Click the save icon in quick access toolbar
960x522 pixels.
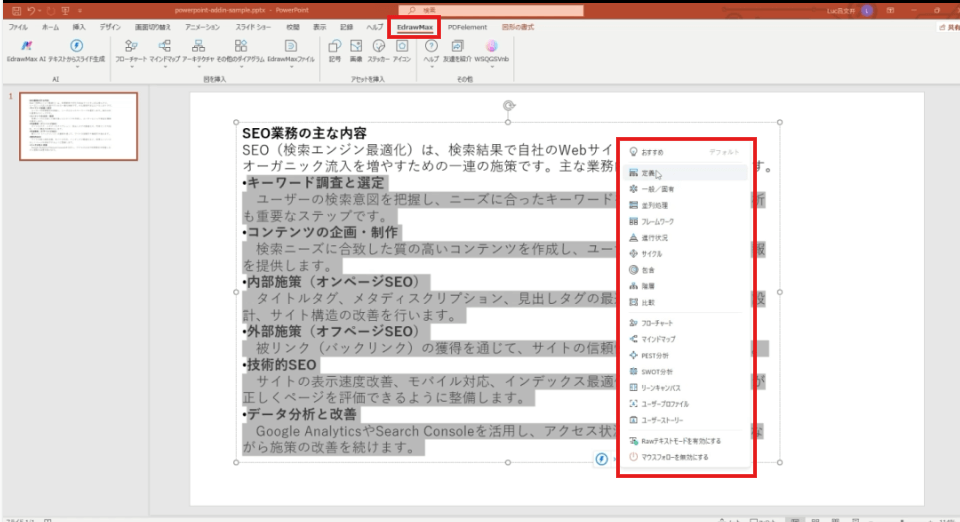[x=17, y=10]
